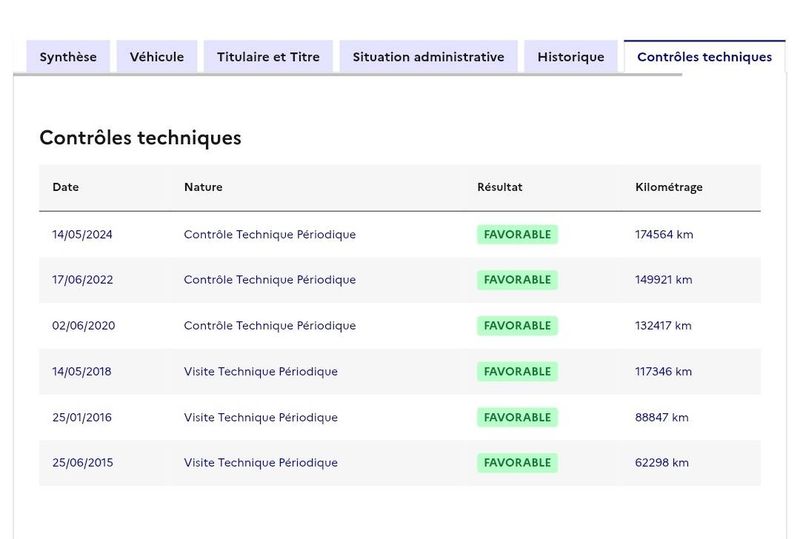The image size is (800, 539).
Task: Click the Date column header
Action: (66, 187)
